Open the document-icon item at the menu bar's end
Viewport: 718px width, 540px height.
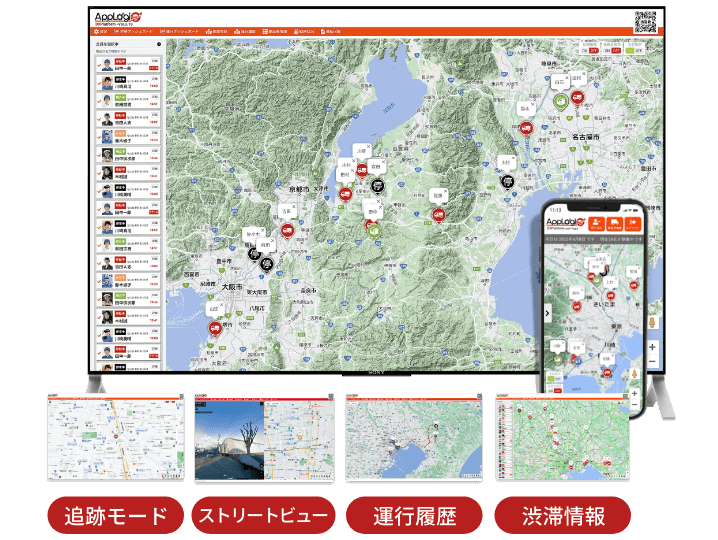331,32
